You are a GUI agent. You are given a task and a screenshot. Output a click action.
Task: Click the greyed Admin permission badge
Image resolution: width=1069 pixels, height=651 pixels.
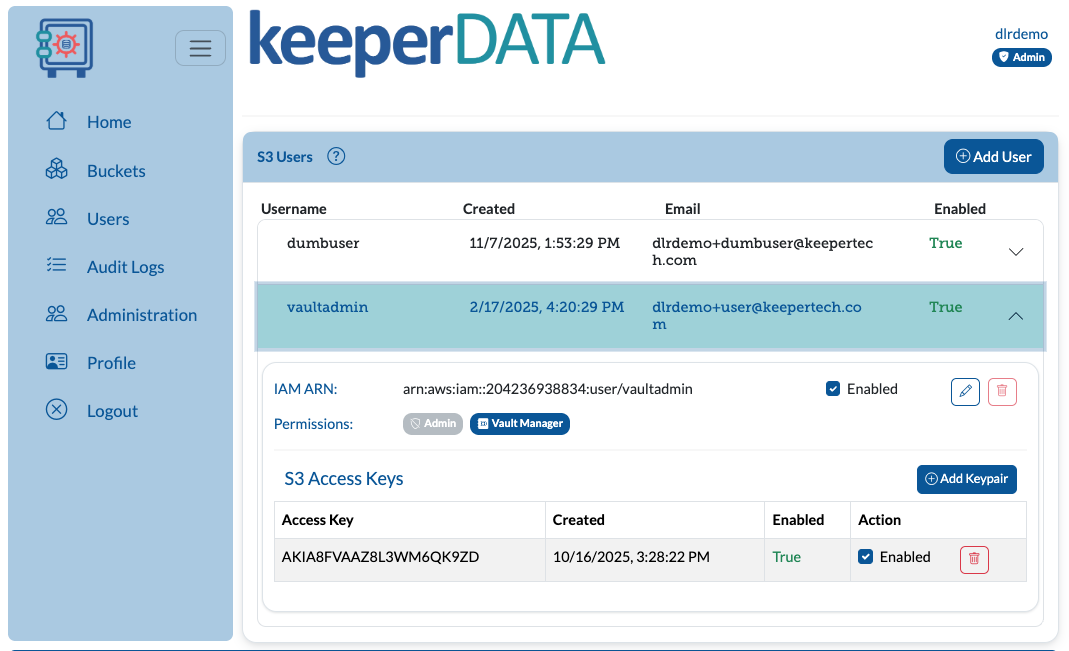[433, 423]
